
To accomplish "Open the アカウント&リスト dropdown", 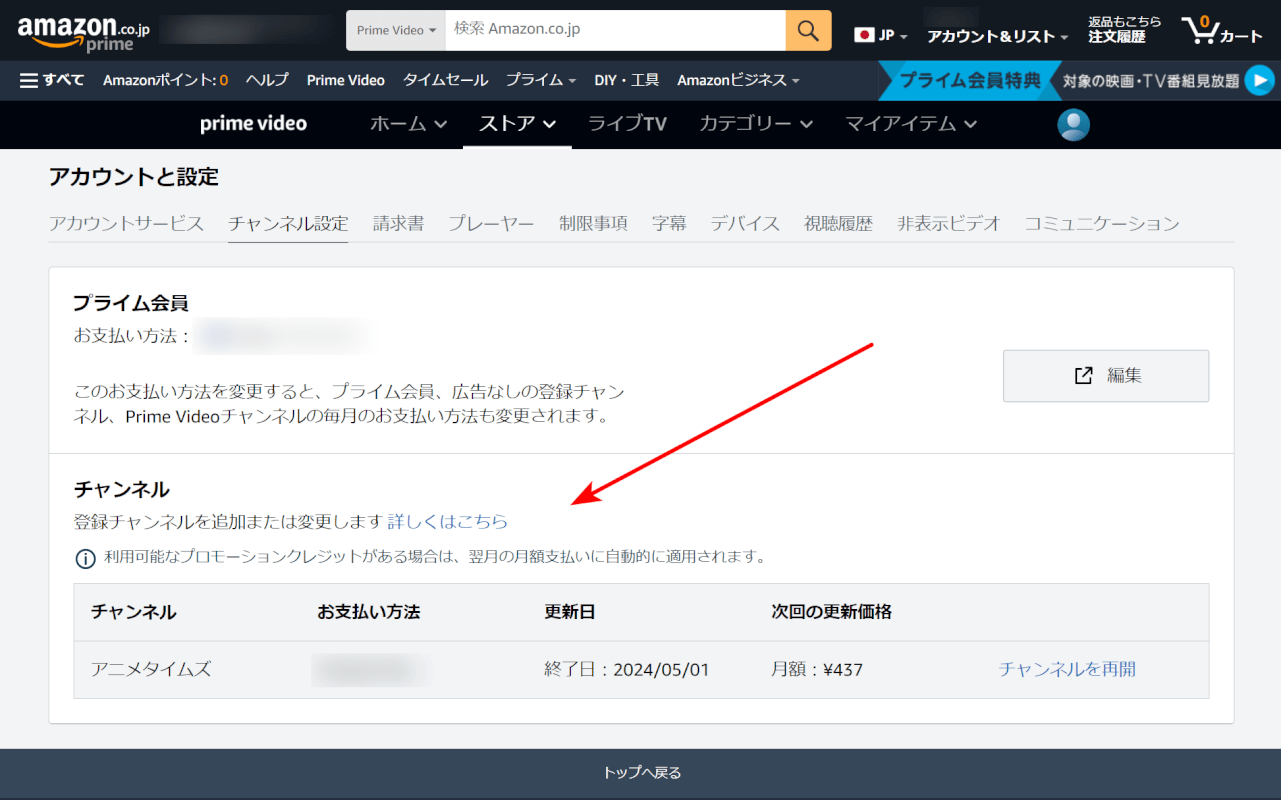I will 997,36.
